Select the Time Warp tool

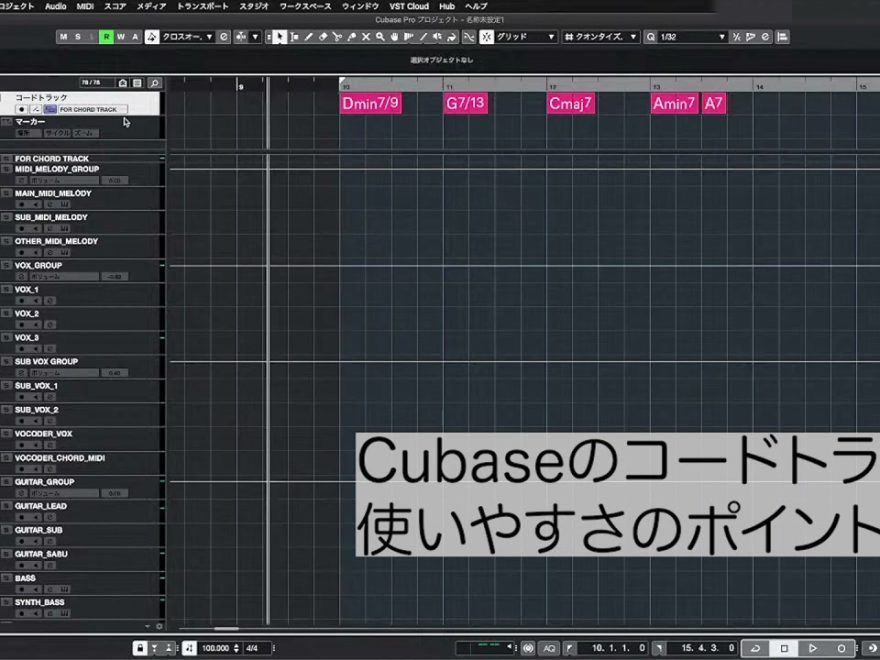409,37
